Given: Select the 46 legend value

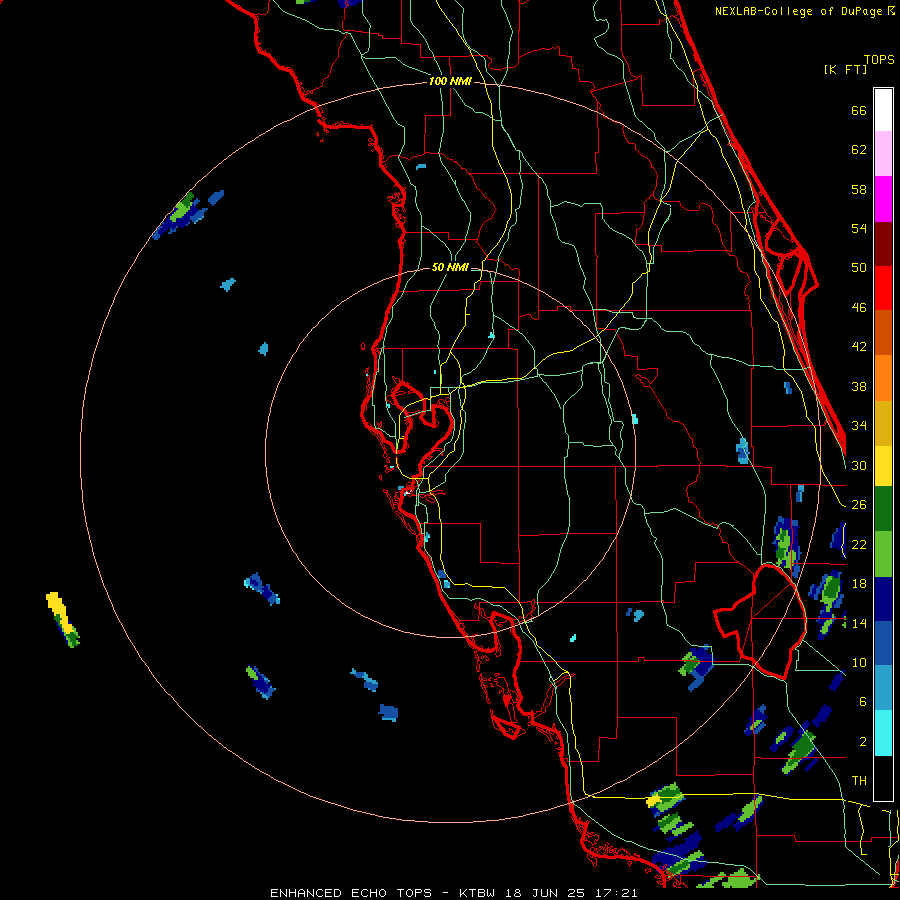Looking at the screenshot, I should [859, 308].
